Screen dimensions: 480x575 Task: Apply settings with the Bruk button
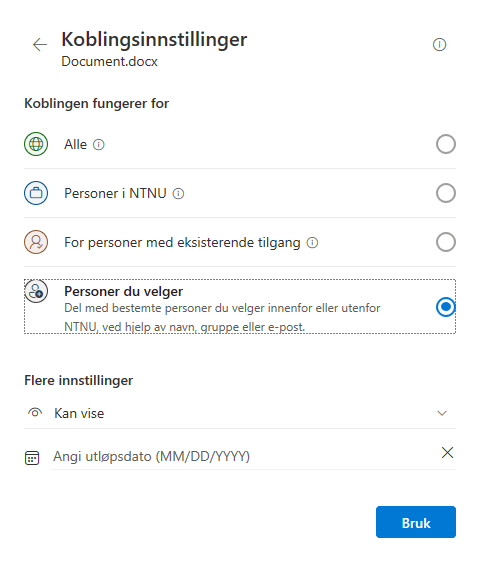click(416, 522)
